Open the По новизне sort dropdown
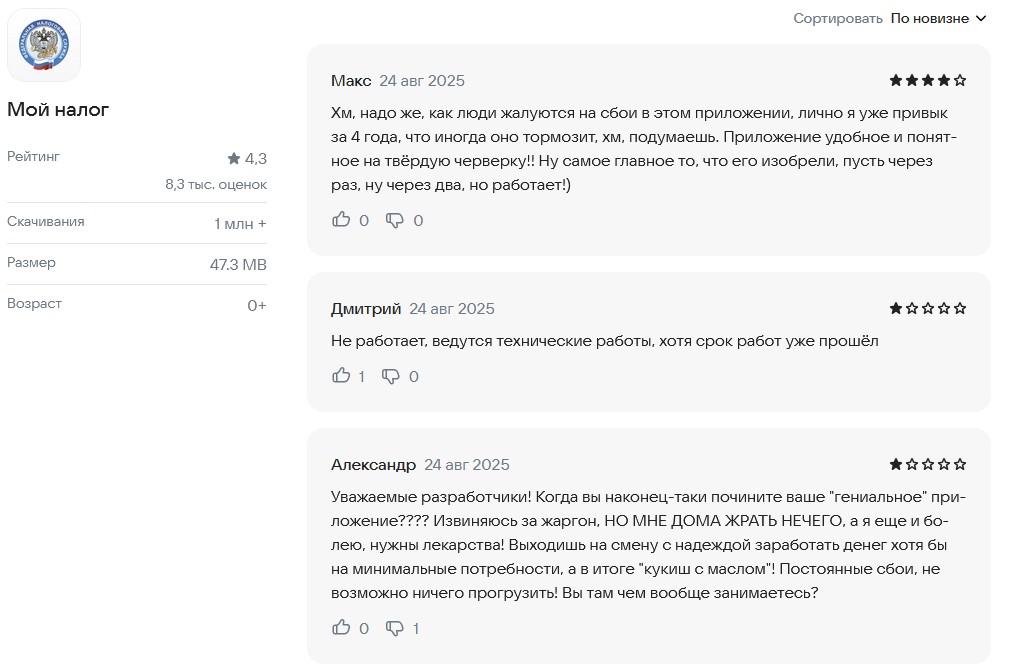 coord(930,18)
